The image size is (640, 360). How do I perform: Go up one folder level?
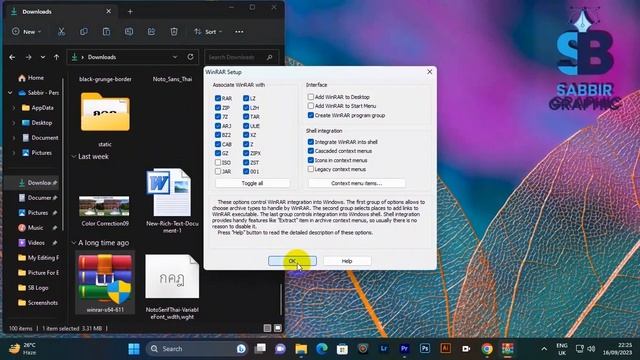point(56,57)
